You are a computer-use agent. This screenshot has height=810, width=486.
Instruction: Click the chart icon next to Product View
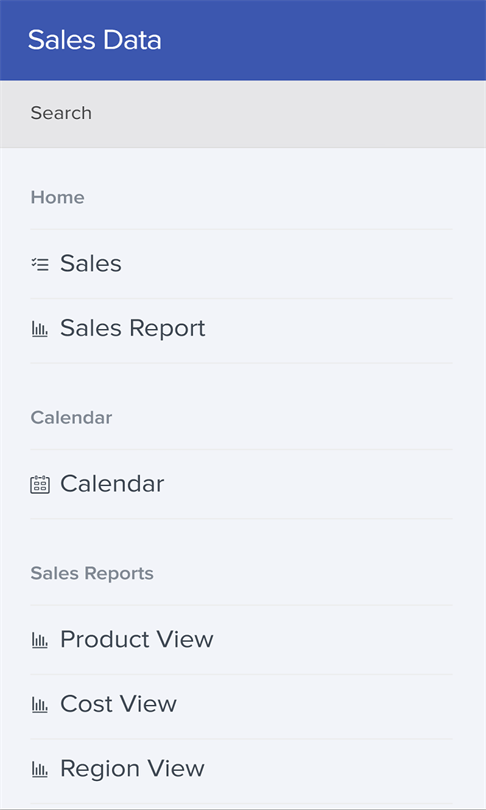point(40,641)
